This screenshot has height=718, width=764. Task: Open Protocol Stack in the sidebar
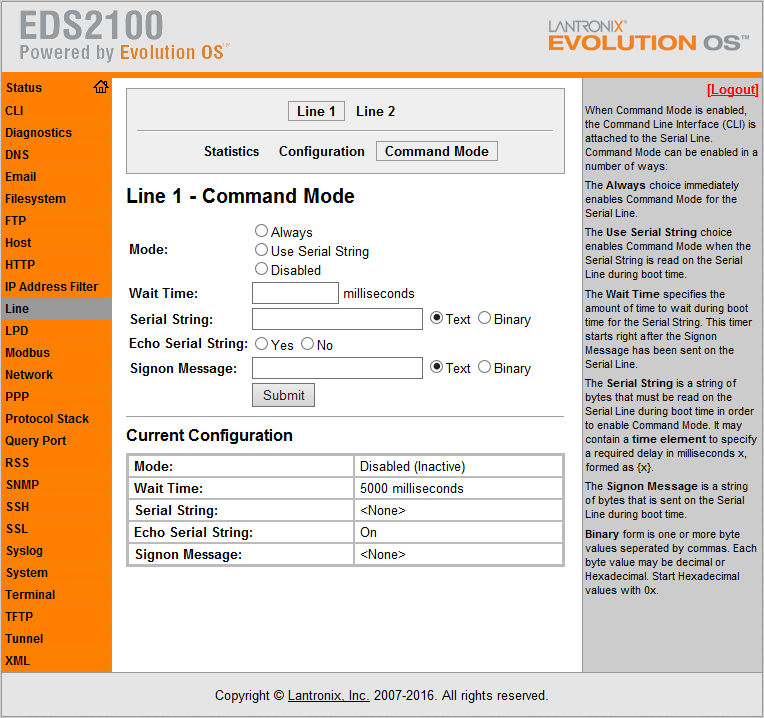pos(57,418)
